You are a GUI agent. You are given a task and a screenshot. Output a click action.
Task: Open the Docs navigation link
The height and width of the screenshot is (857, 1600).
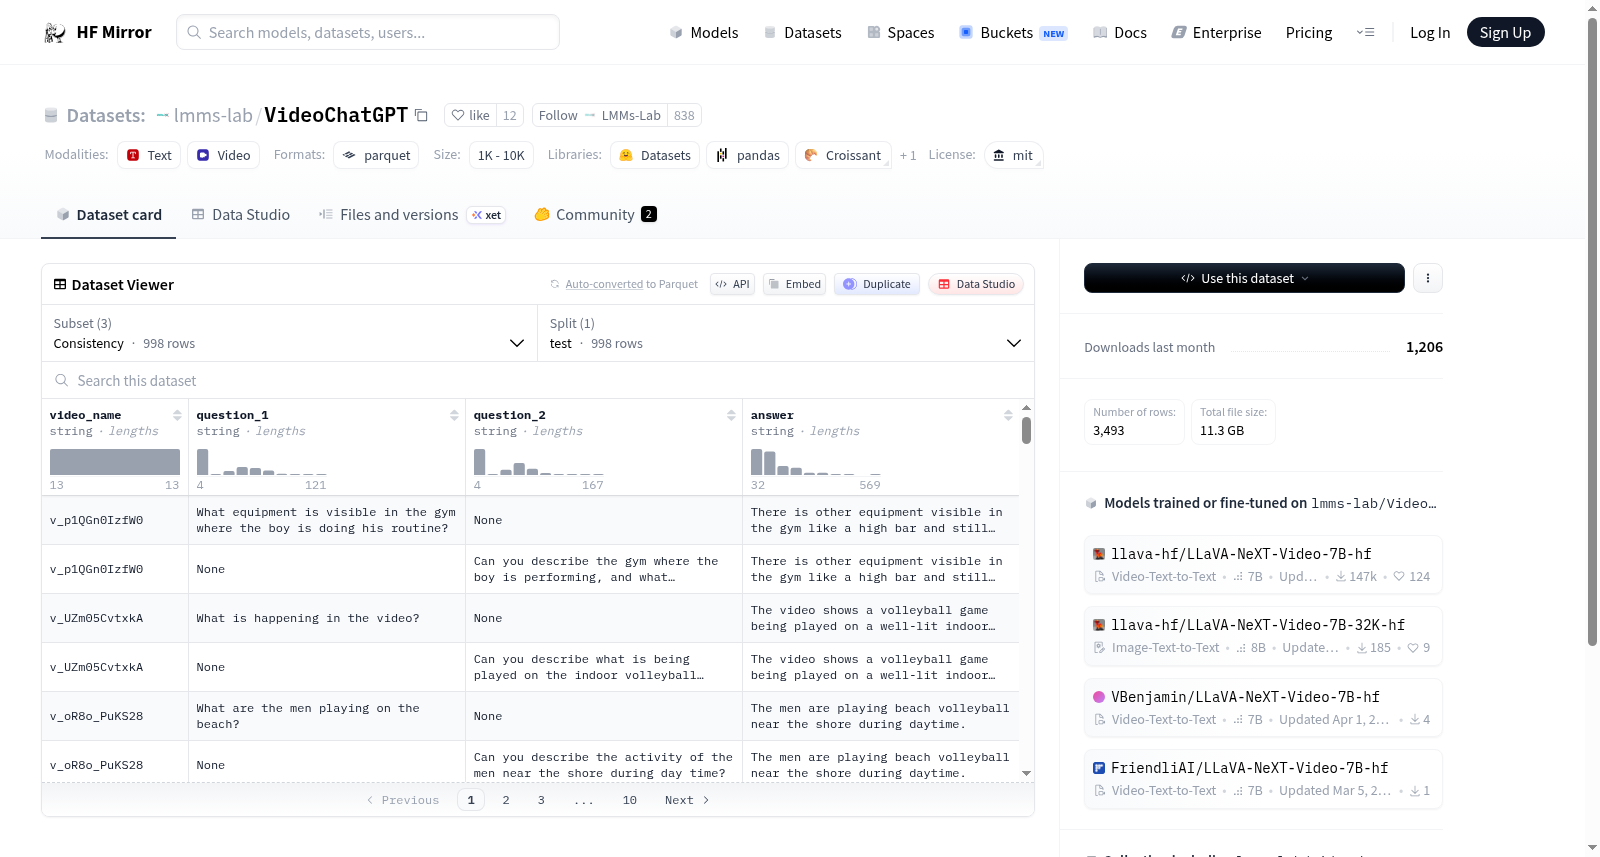click(x=1120, y=33)
